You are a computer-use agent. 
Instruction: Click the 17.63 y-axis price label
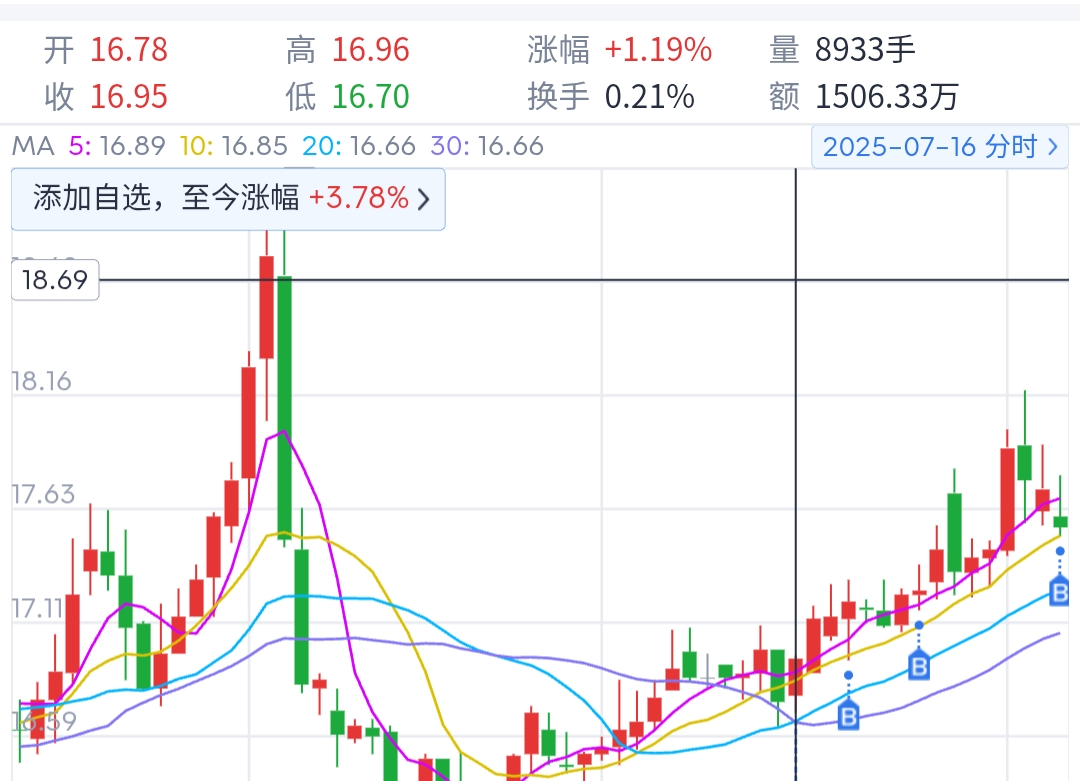(x=43, y=494)
